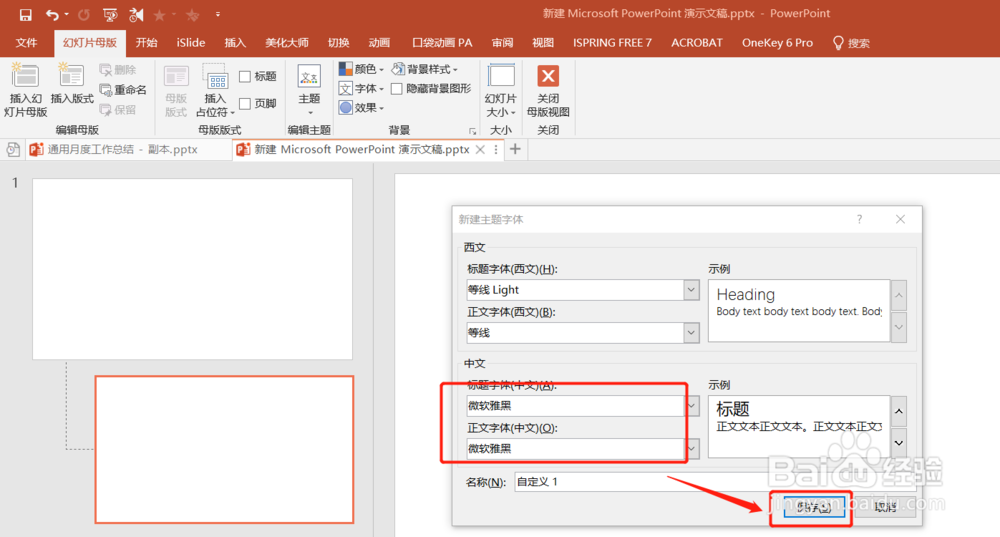
Task: Open Latin body font dropdown
Action: point(691,333)
